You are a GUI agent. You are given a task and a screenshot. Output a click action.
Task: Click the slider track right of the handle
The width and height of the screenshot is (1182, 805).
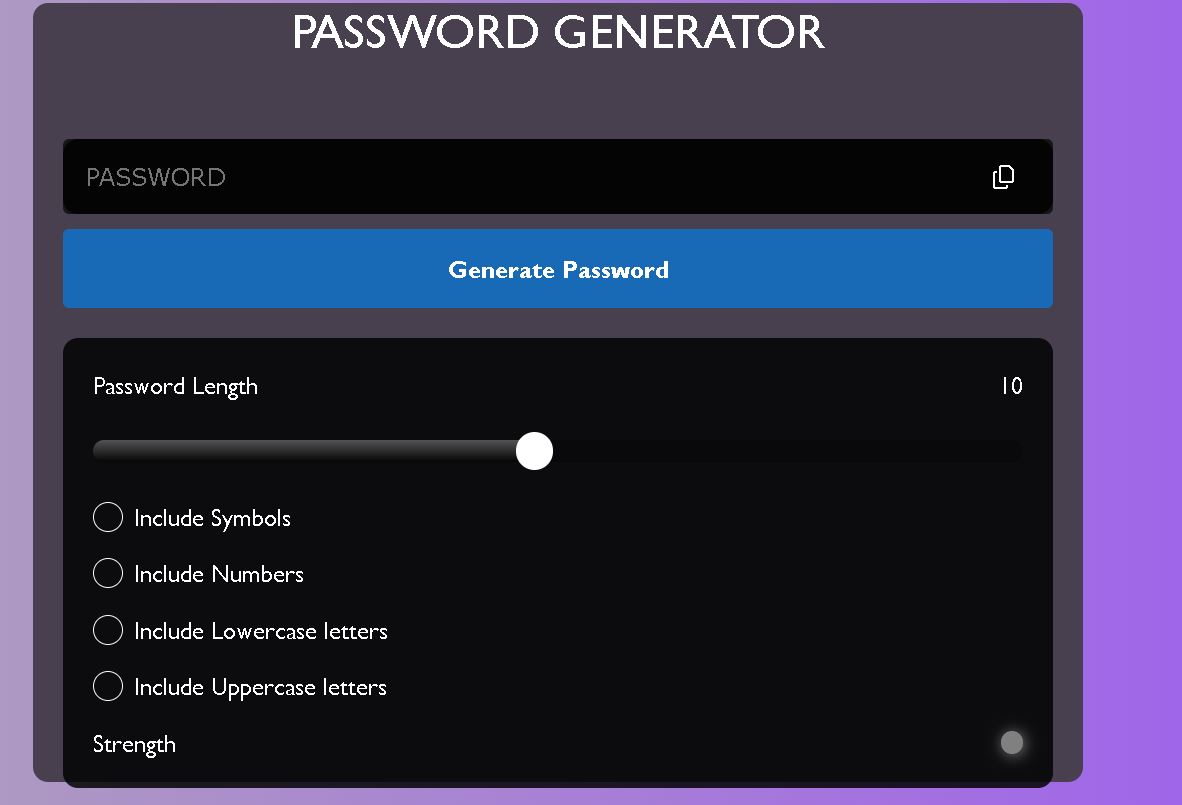[788, 451]
